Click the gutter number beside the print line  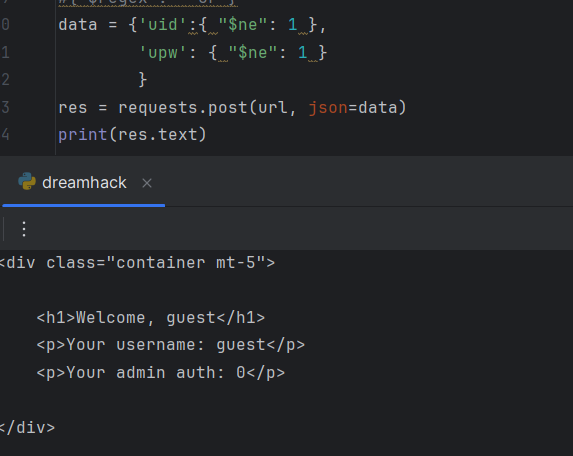5,135
